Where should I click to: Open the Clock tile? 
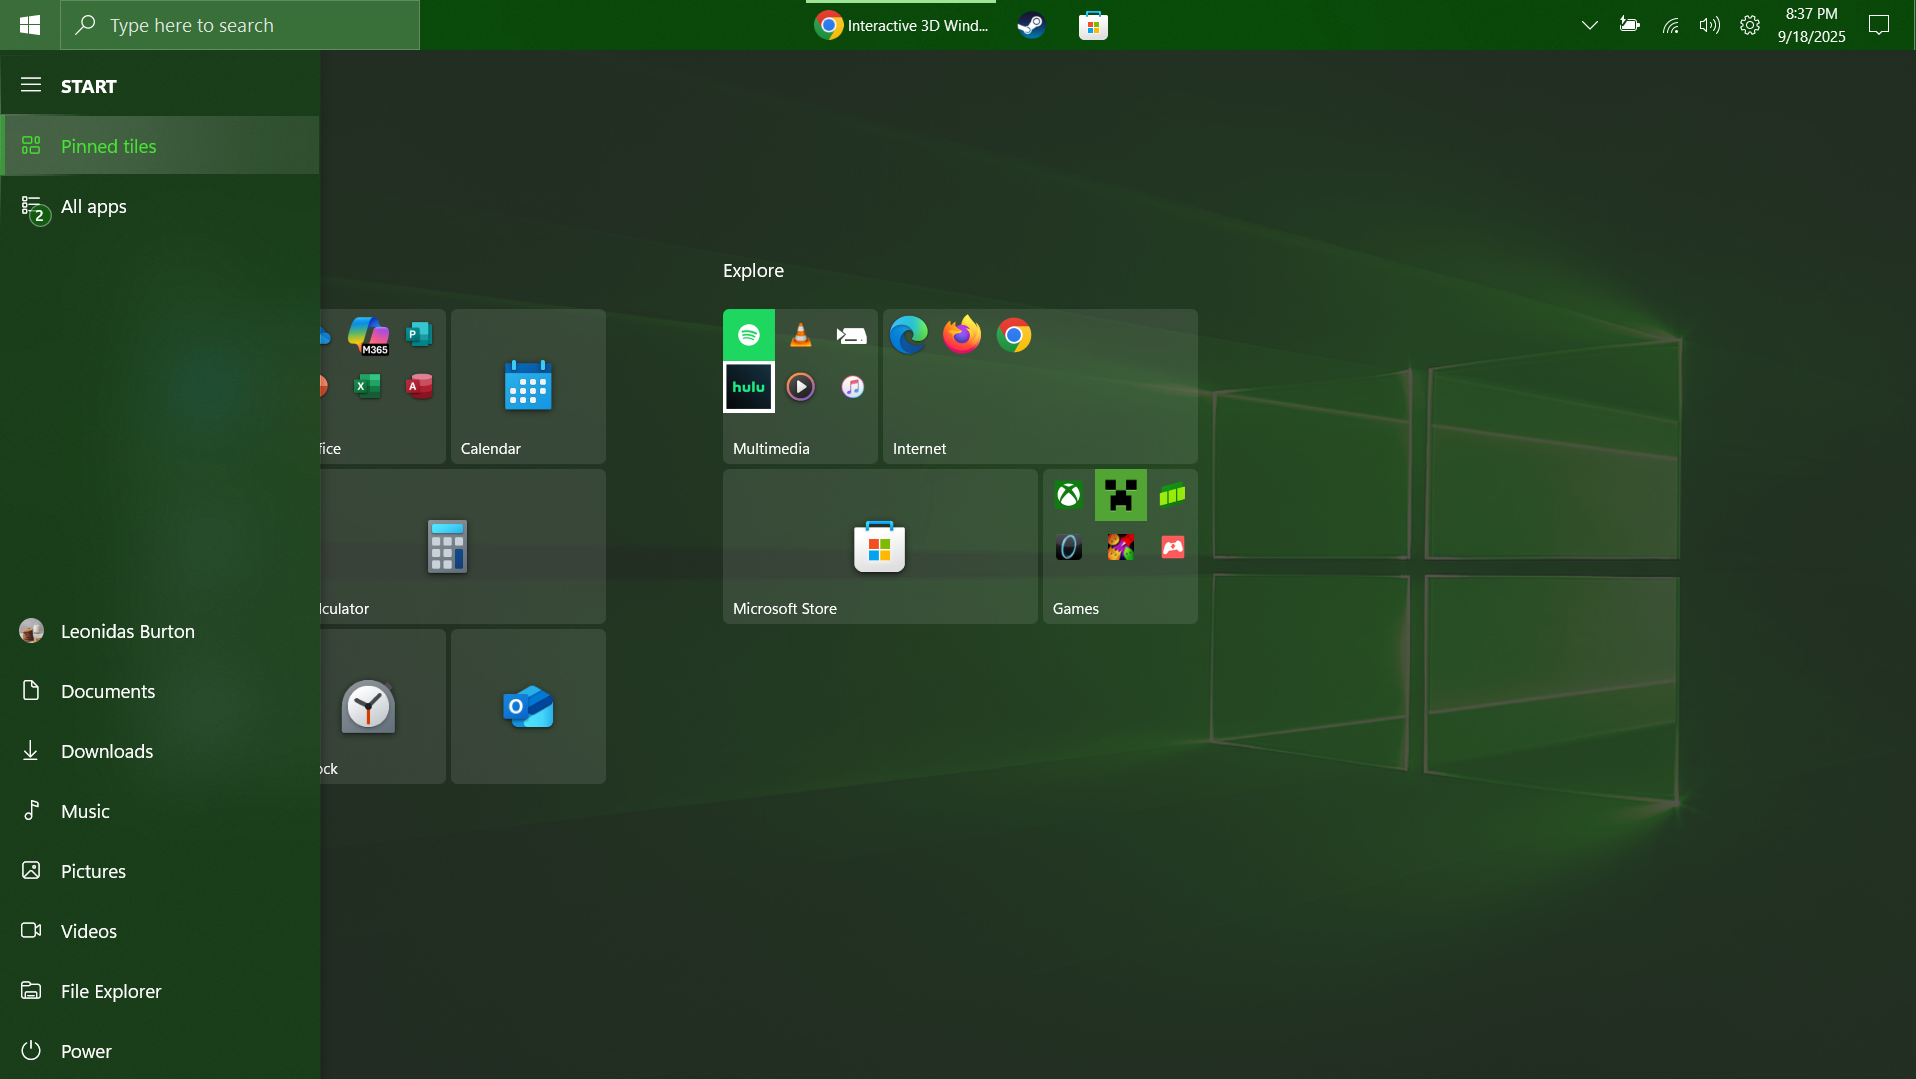tap(383, 706)
